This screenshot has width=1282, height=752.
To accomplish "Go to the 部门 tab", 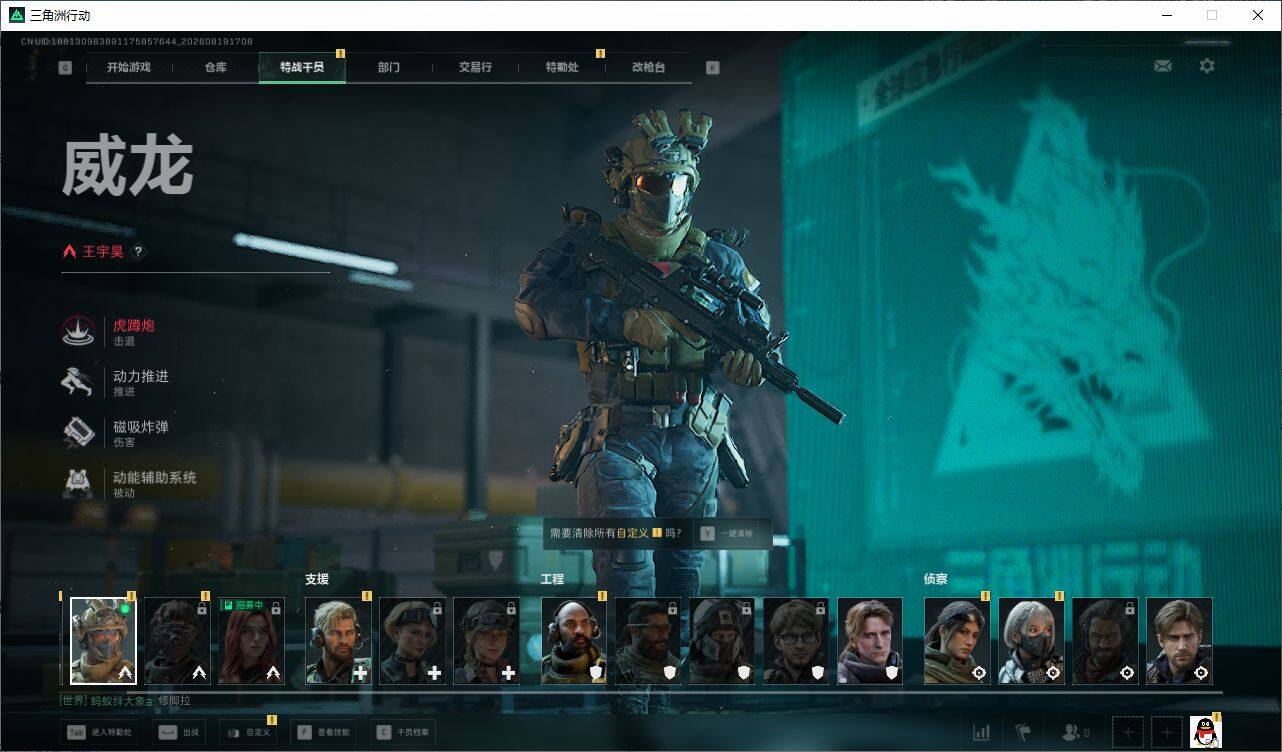I will pyautogui.click(x=389, y=68).
